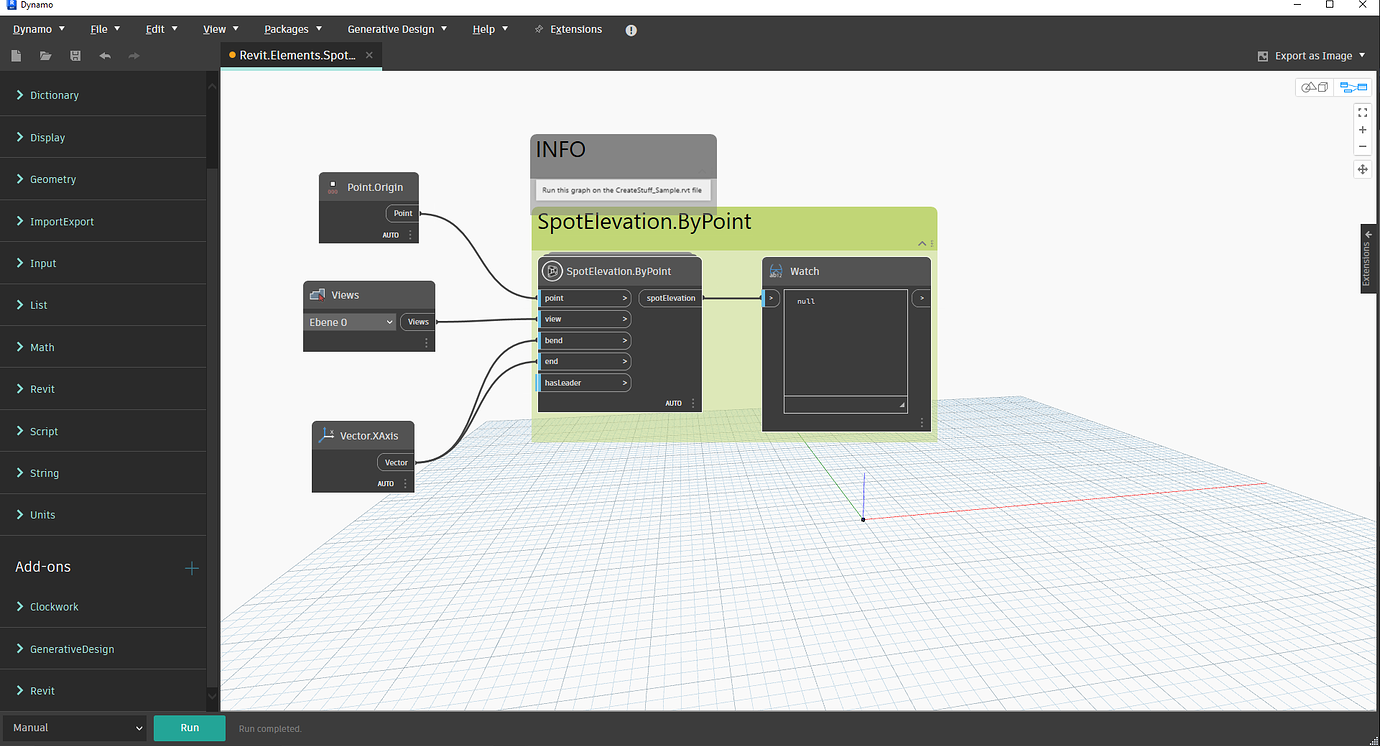Open the notifications alert icon in the menu bar
This screenshot has height=746, width=1380.
tap(631, 30)
